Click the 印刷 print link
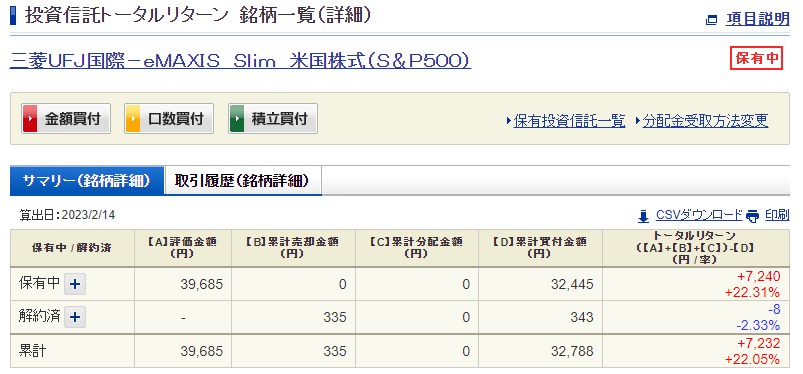This screenshot has height=374, width=803. point(777,215)
